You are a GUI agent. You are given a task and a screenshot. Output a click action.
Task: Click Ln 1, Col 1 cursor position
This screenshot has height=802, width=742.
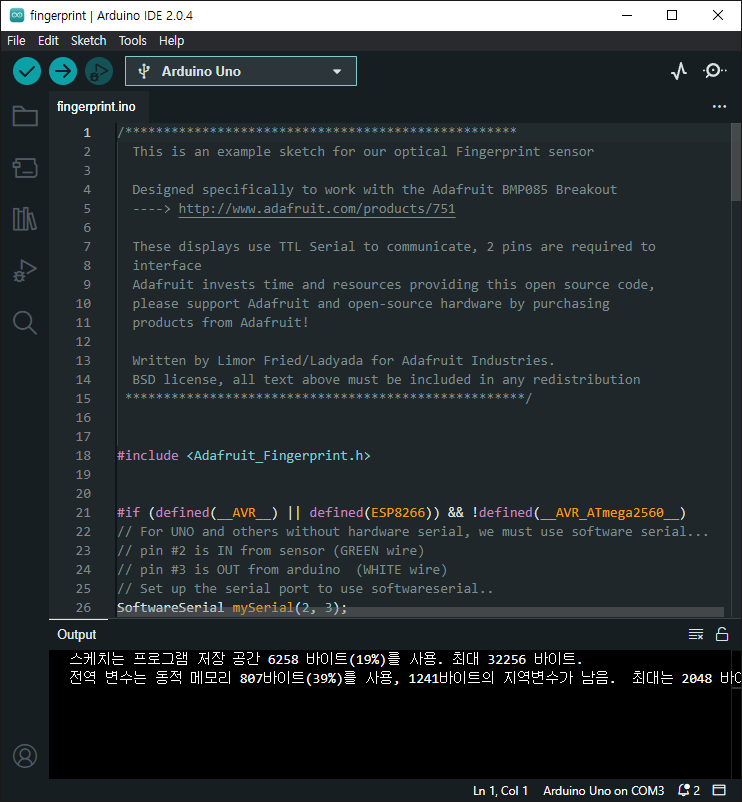500,791
